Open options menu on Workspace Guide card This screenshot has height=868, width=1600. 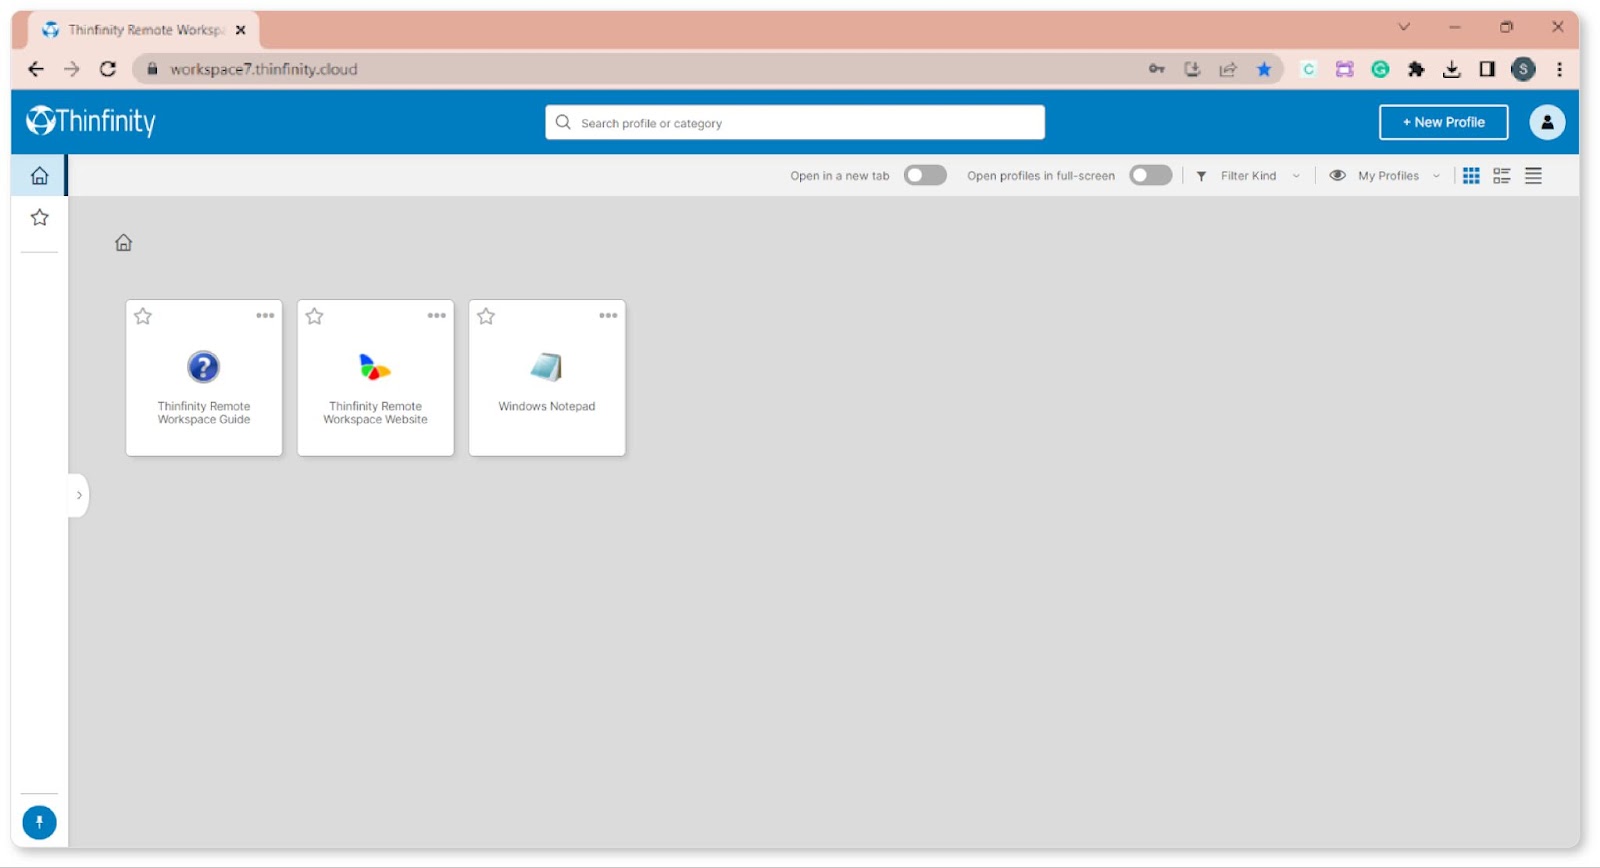[x=265, y=315]
